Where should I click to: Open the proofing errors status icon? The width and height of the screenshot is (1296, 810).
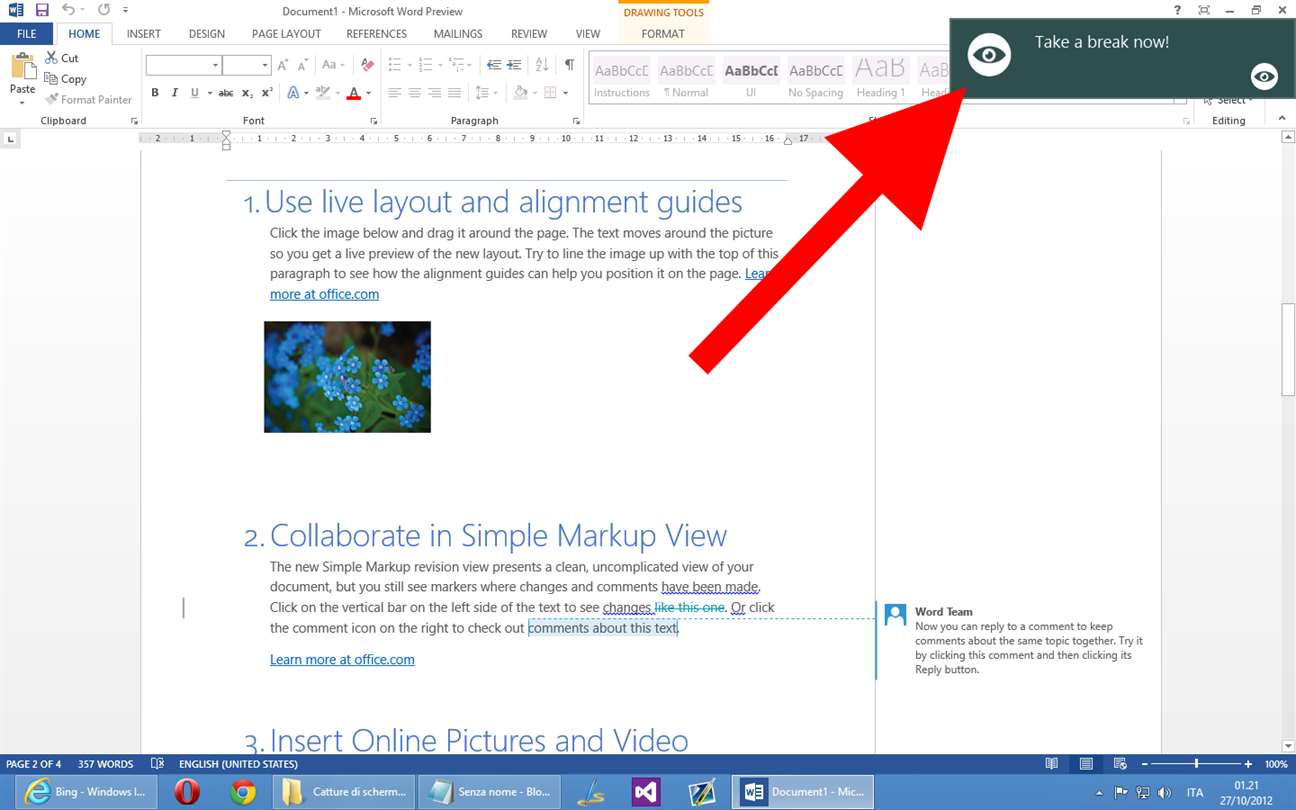click(157, 764)
